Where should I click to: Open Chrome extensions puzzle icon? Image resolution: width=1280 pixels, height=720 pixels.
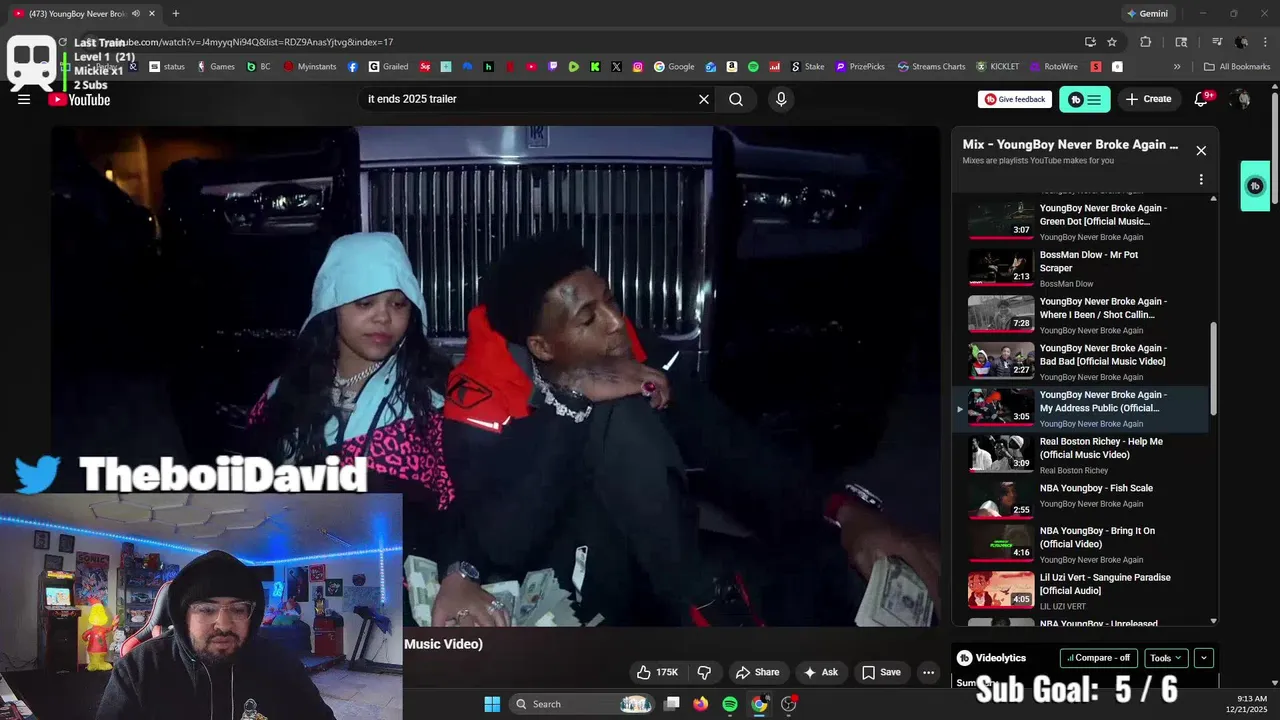point(1146,42)
